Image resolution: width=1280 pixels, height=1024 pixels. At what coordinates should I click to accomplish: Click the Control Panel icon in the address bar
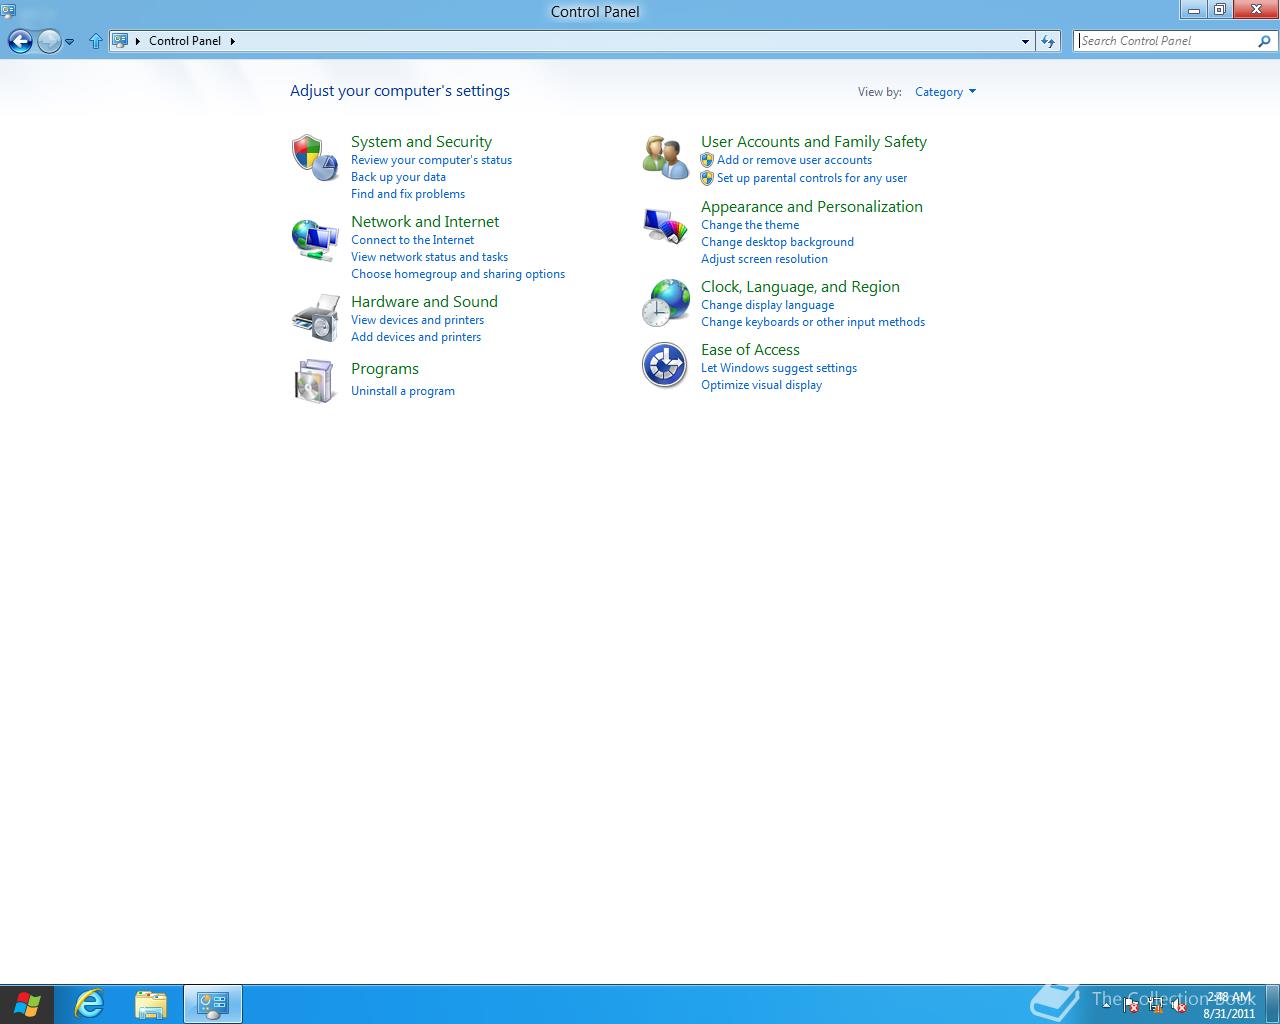120,41
